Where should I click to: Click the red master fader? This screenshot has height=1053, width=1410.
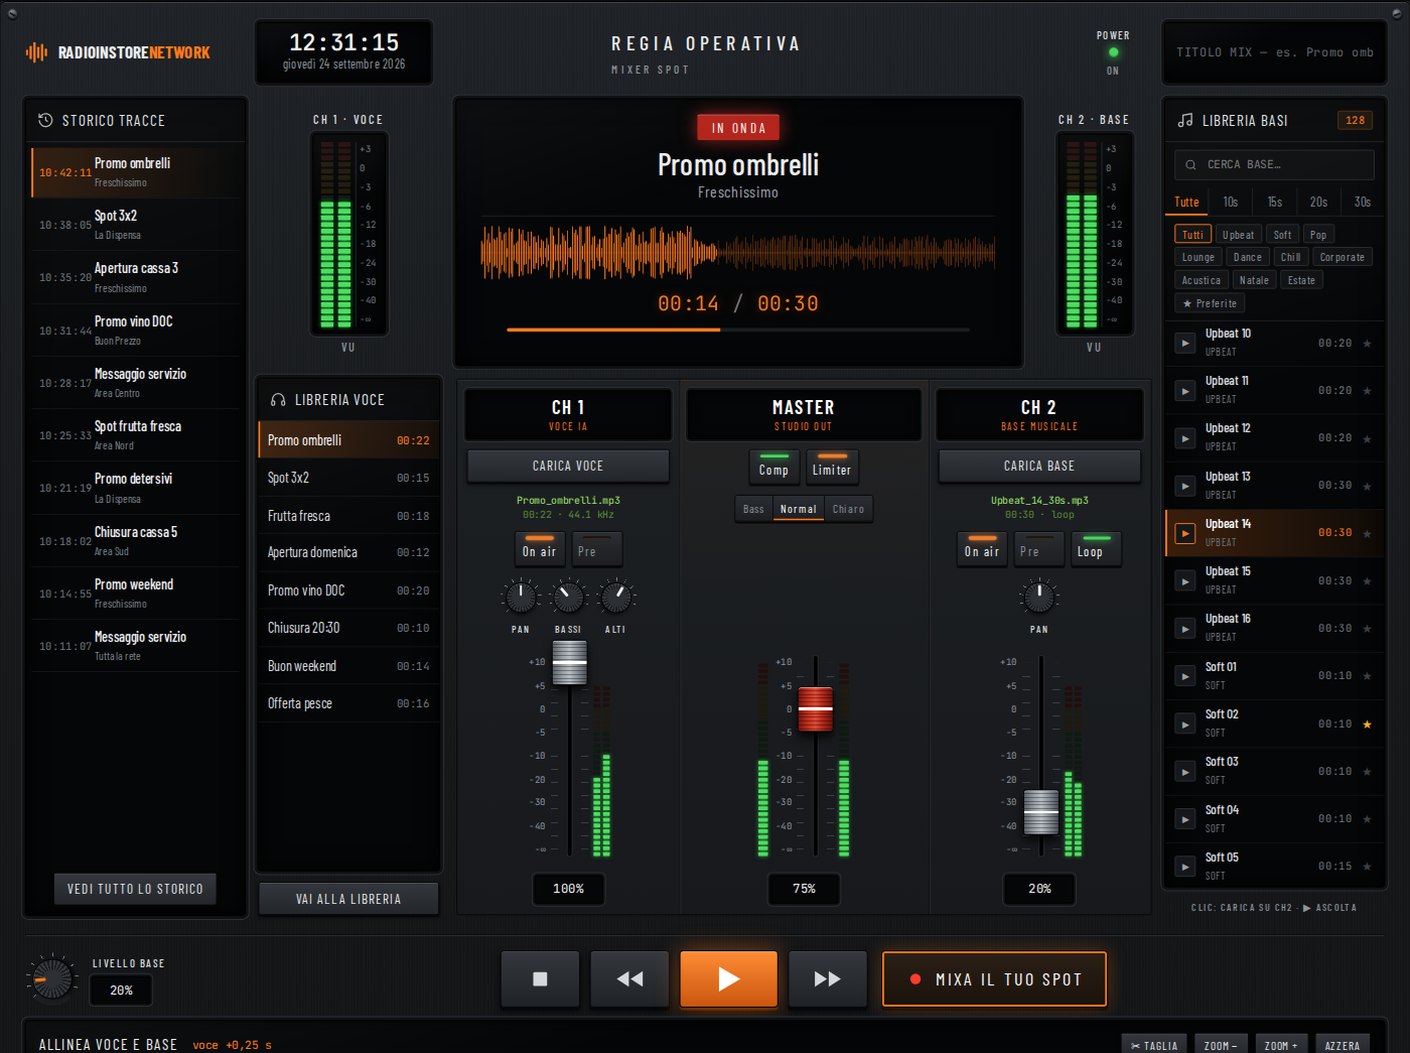(815, 709)
